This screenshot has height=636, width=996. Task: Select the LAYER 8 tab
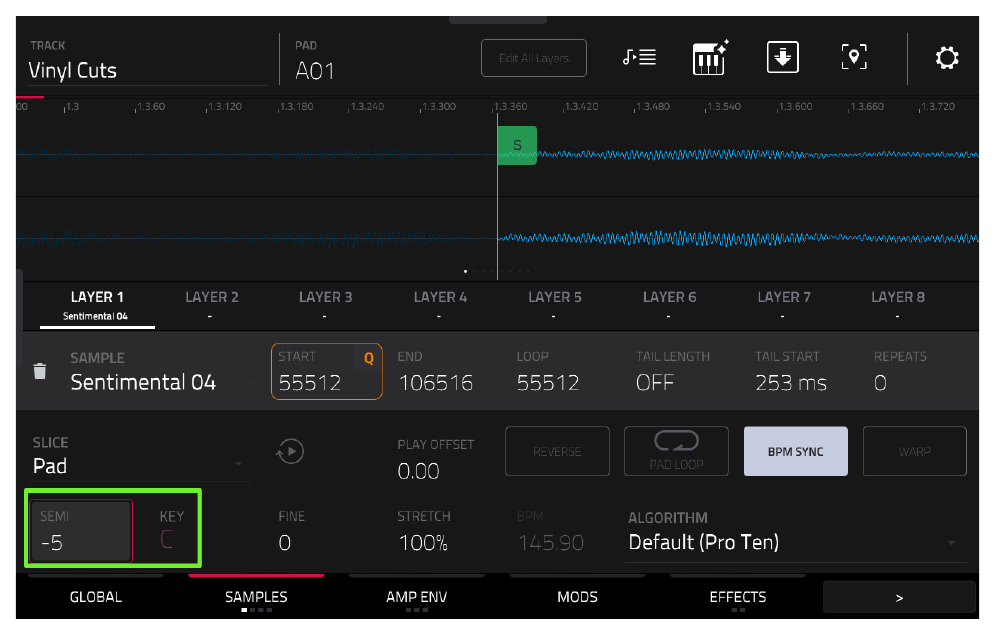(x=898, y=305)
